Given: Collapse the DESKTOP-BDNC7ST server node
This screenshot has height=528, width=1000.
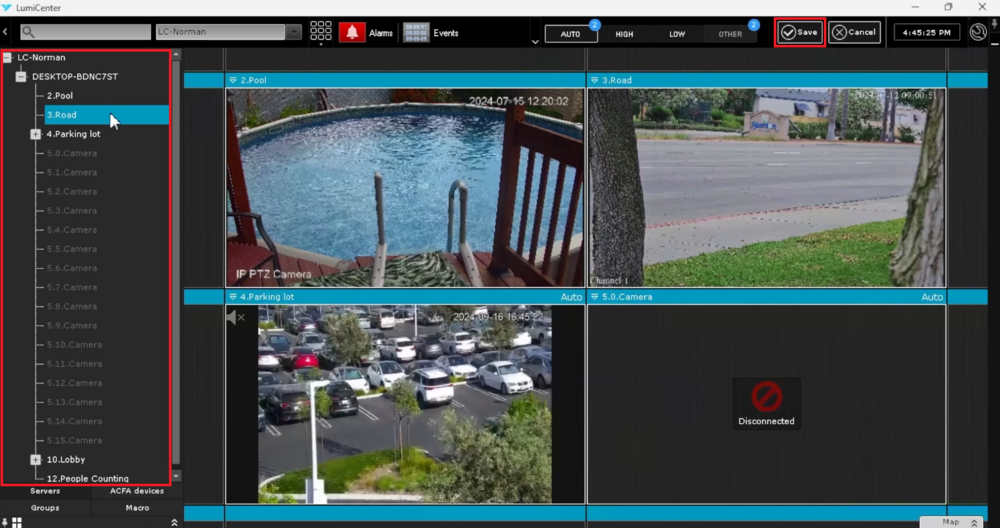Looking at the screenshot, I should [x=21, y=77].
